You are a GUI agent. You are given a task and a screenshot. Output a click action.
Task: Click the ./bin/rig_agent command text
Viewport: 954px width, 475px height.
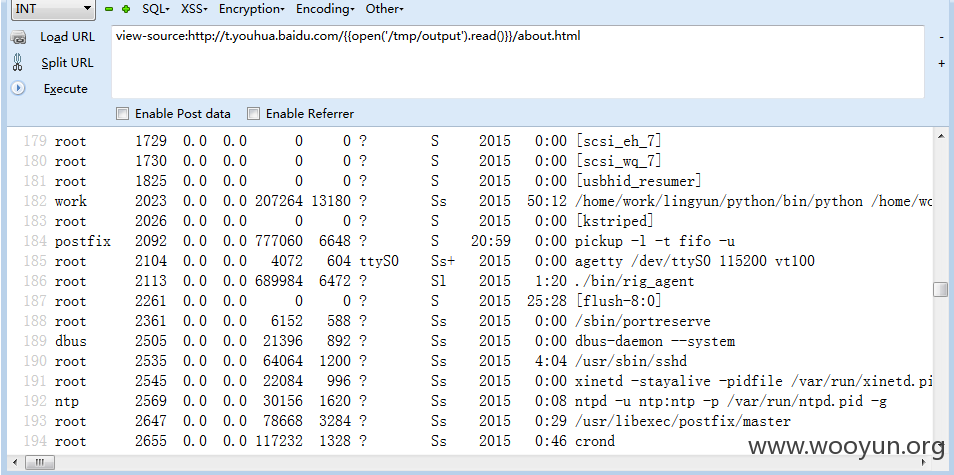[x=635, y=282]
